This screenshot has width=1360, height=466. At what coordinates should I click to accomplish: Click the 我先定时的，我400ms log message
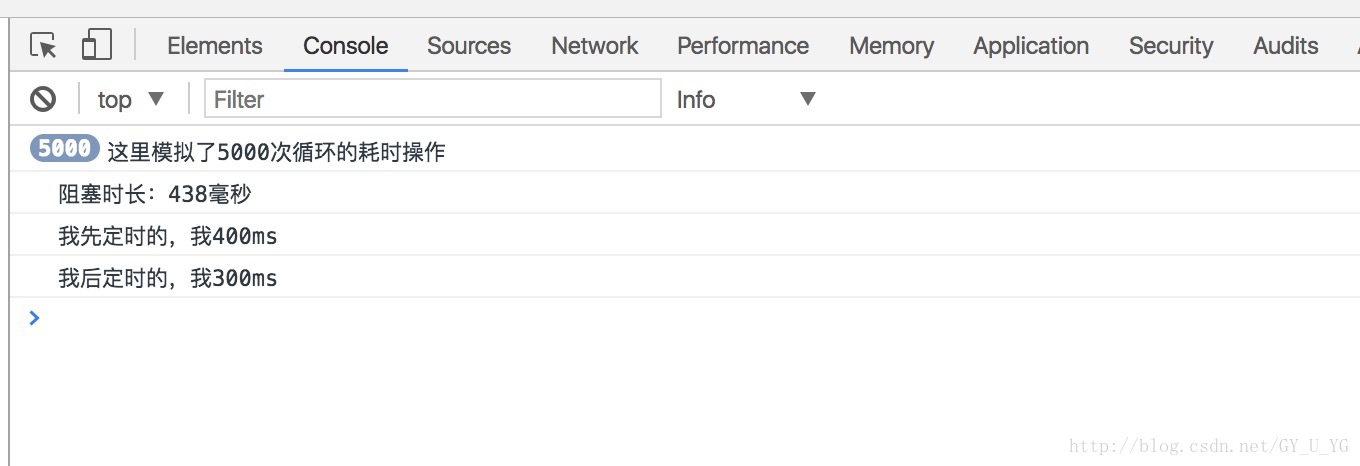[x=168, y=236]
